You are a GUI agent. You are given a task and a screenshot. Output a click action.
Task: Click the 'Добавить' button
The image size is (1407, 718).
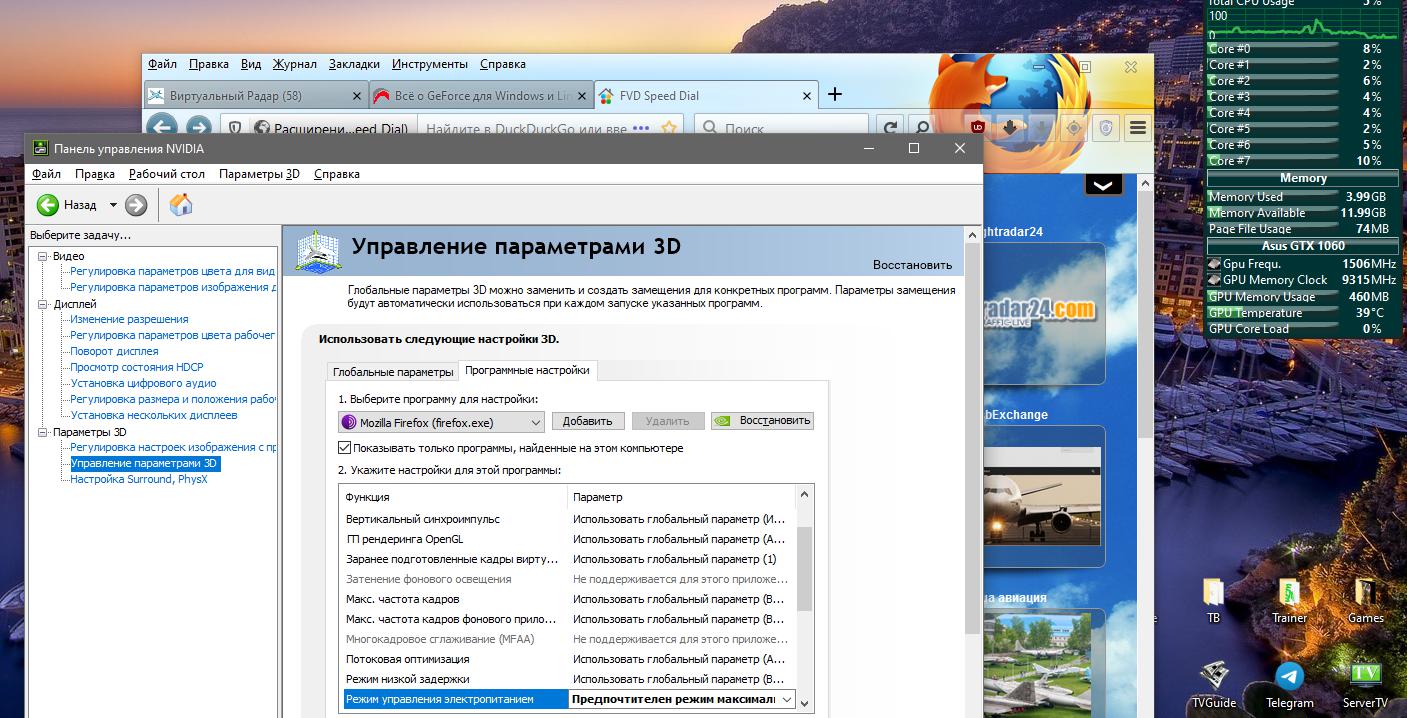point(588,421)
